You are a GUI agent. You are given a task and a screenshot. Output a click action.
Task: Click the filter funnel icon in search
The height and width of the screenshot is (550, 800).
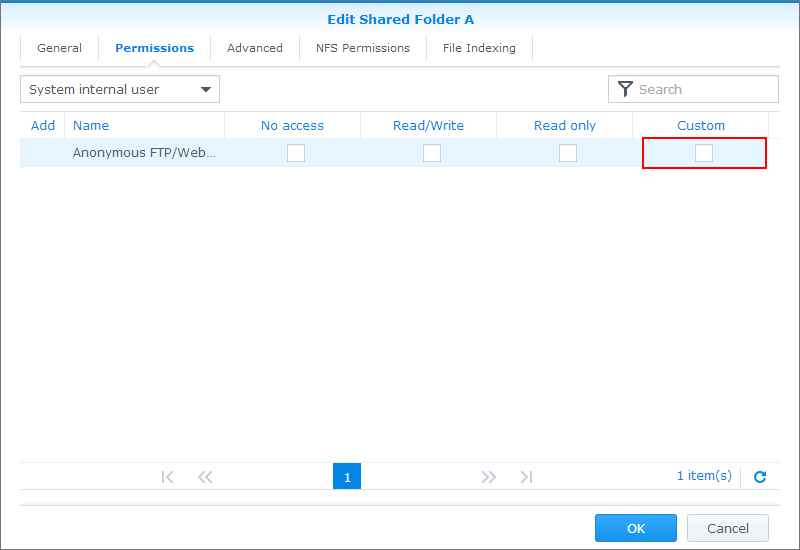point(625,89)
